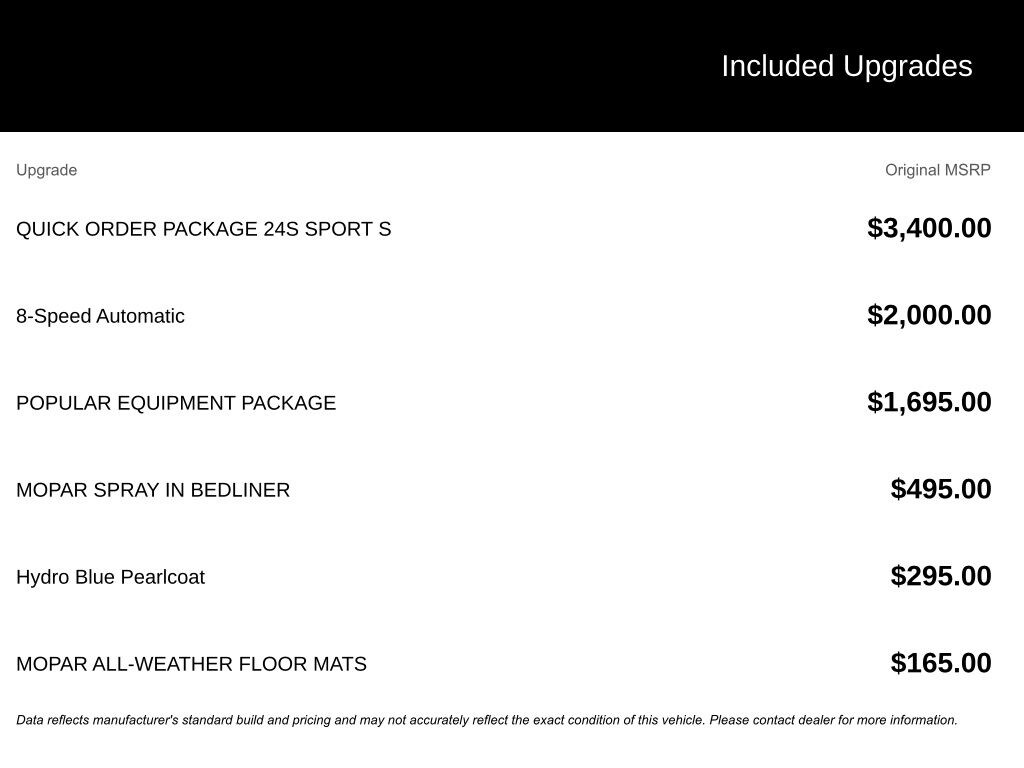Screen dimensions: 1024x768
Task: Click the Upgrade column header
Action: coord(47,170)
